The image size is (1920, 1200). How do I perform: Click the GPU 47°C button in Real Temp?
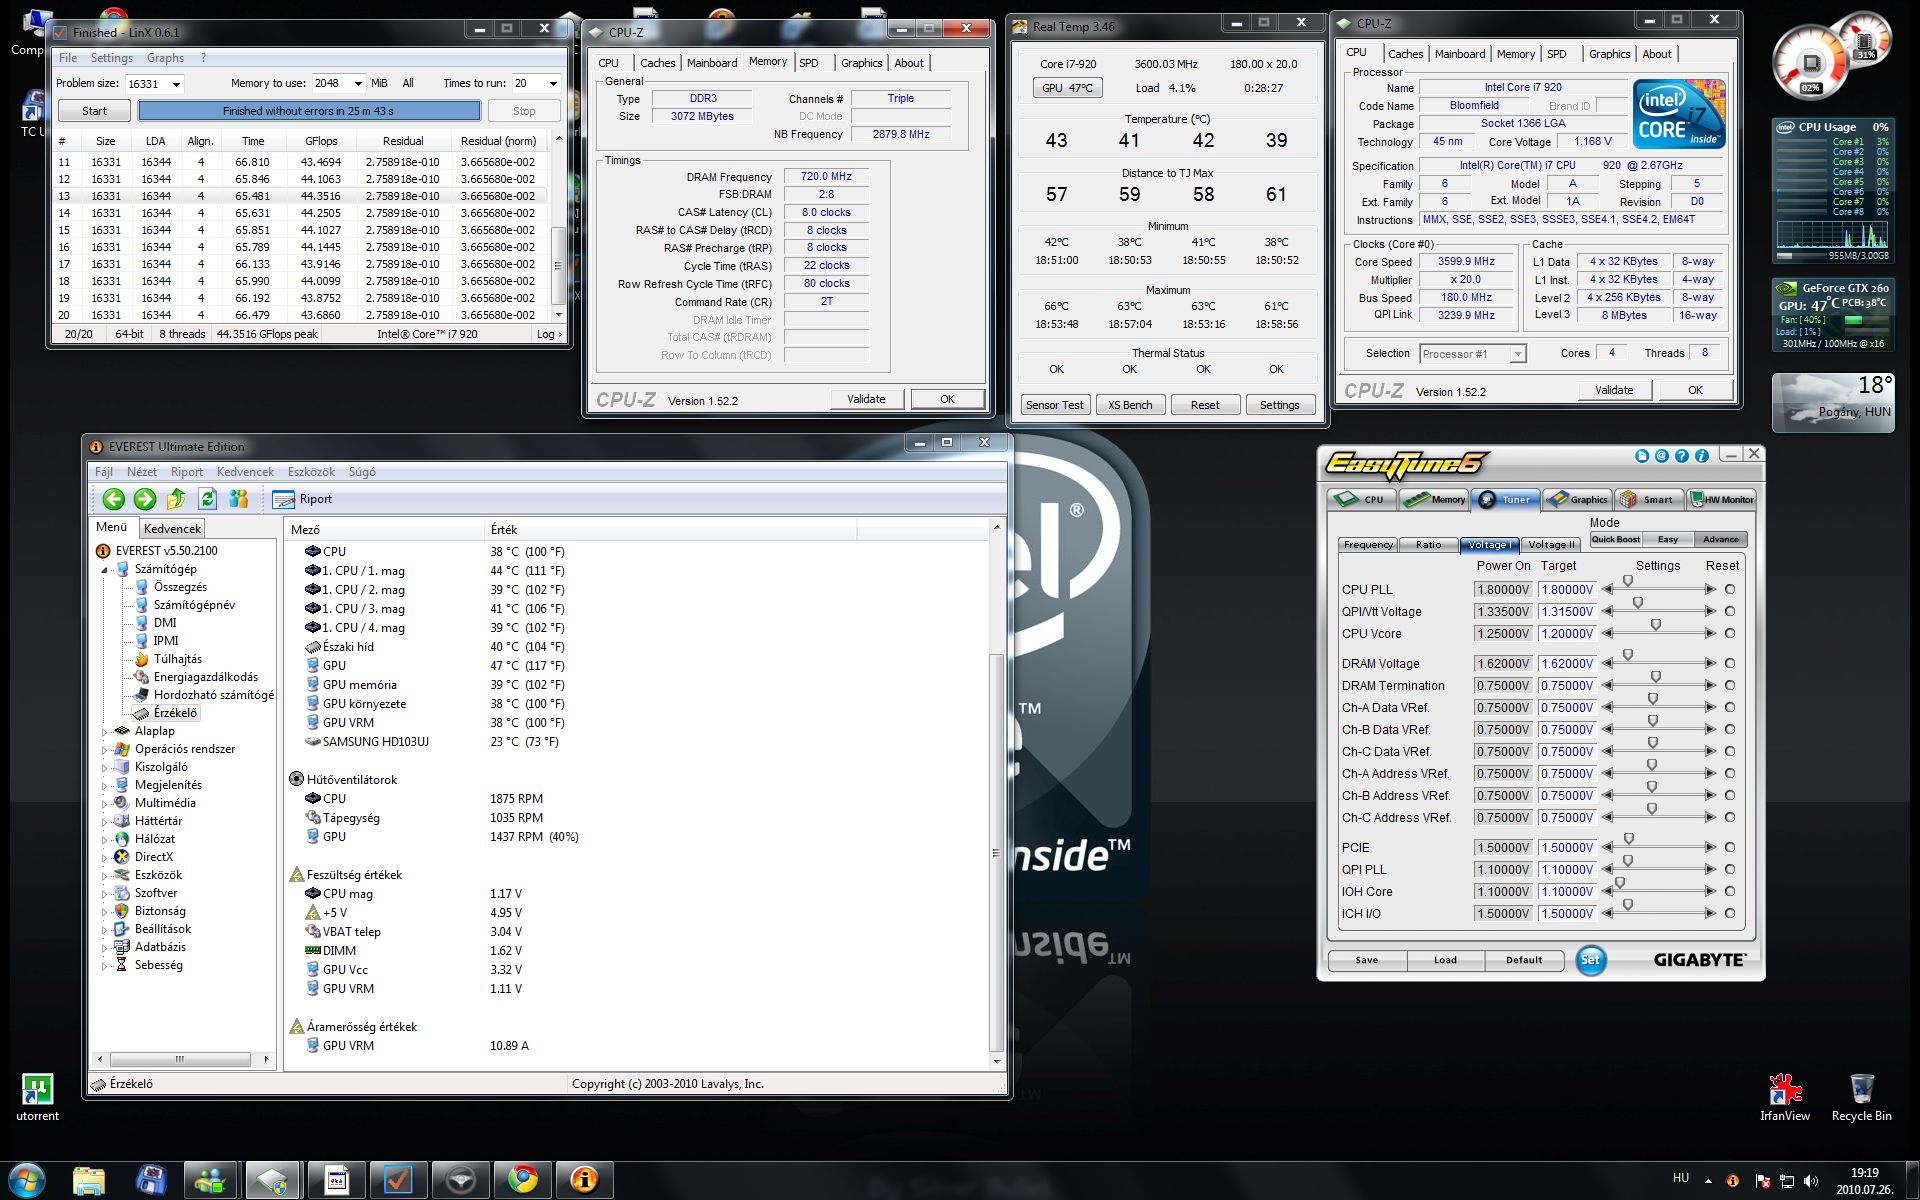pos(1067,88)
